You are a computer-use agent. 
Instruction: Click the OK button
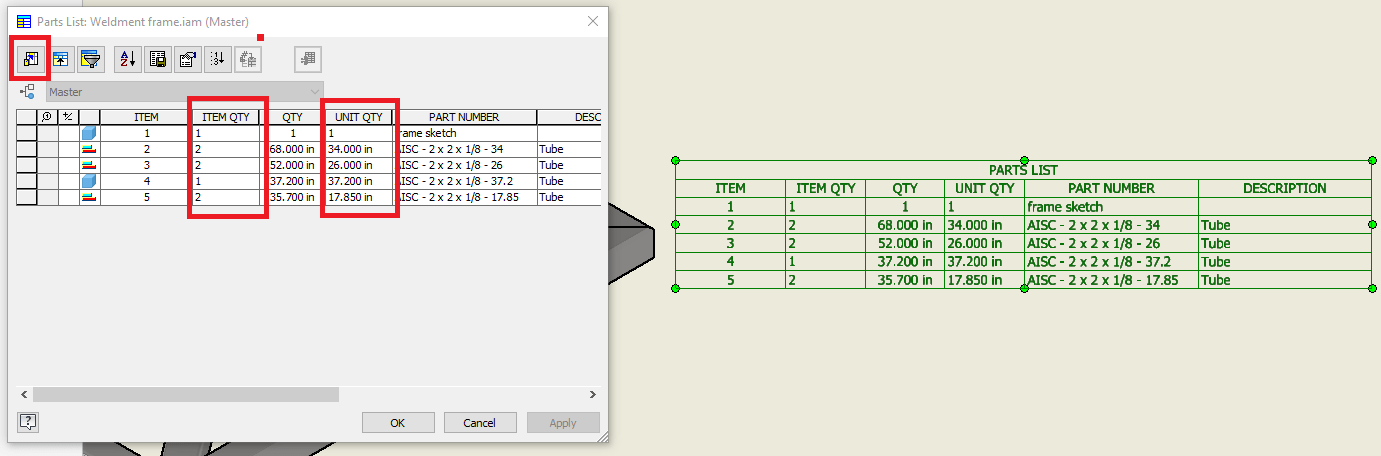click(398, 423)
